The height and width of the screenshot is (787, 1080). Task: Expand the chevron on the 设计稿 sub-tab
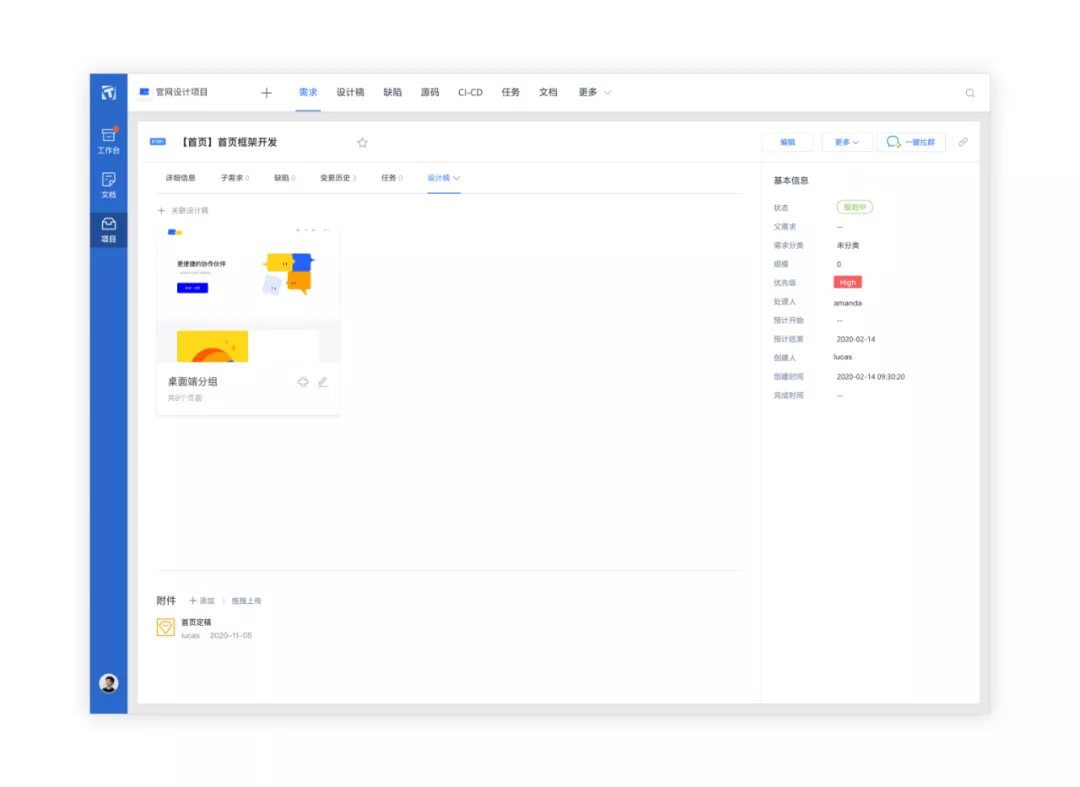(457, 178)
